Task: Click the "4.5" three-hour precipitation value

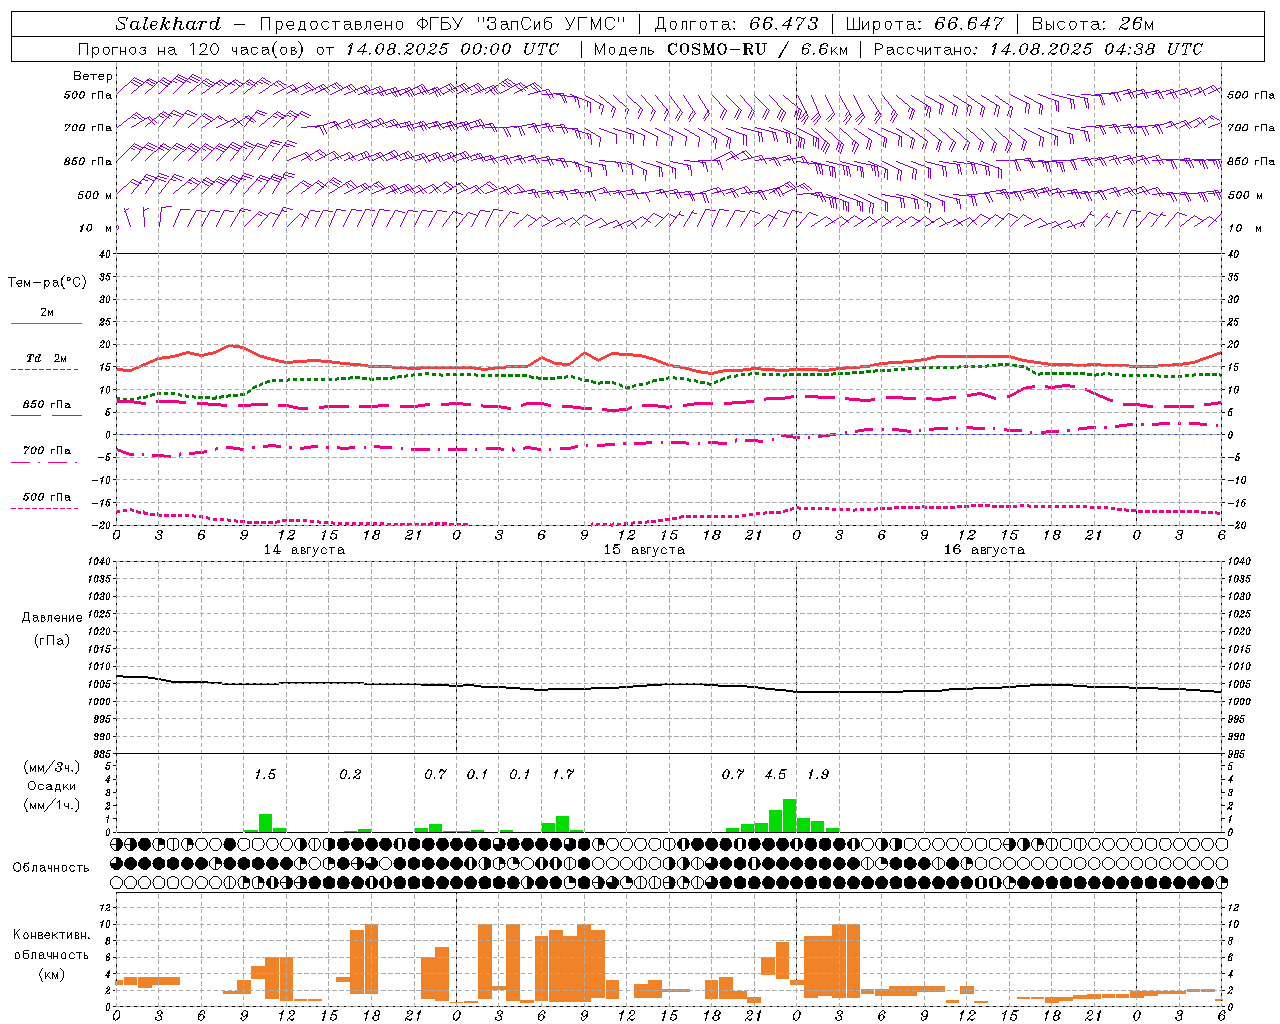Action: point(775,775)
